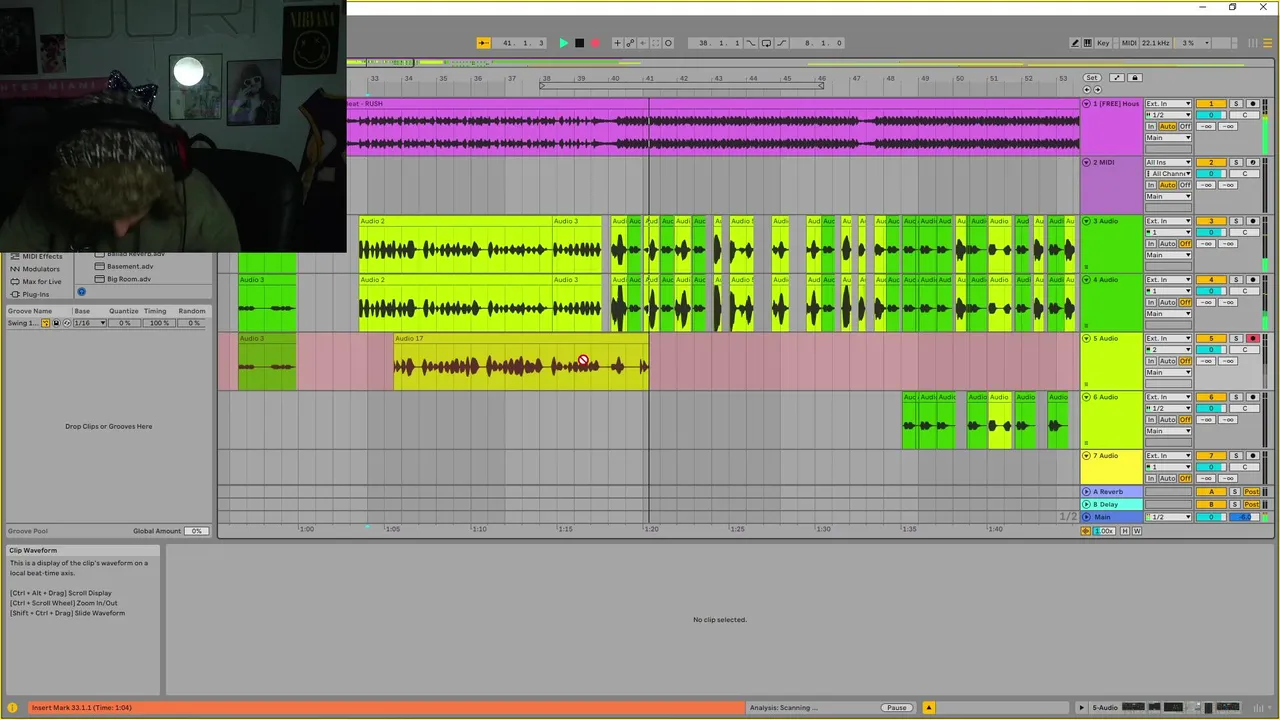Toggle the H height button
This screenshot has width=1280, height=720.
(1124, 531)
